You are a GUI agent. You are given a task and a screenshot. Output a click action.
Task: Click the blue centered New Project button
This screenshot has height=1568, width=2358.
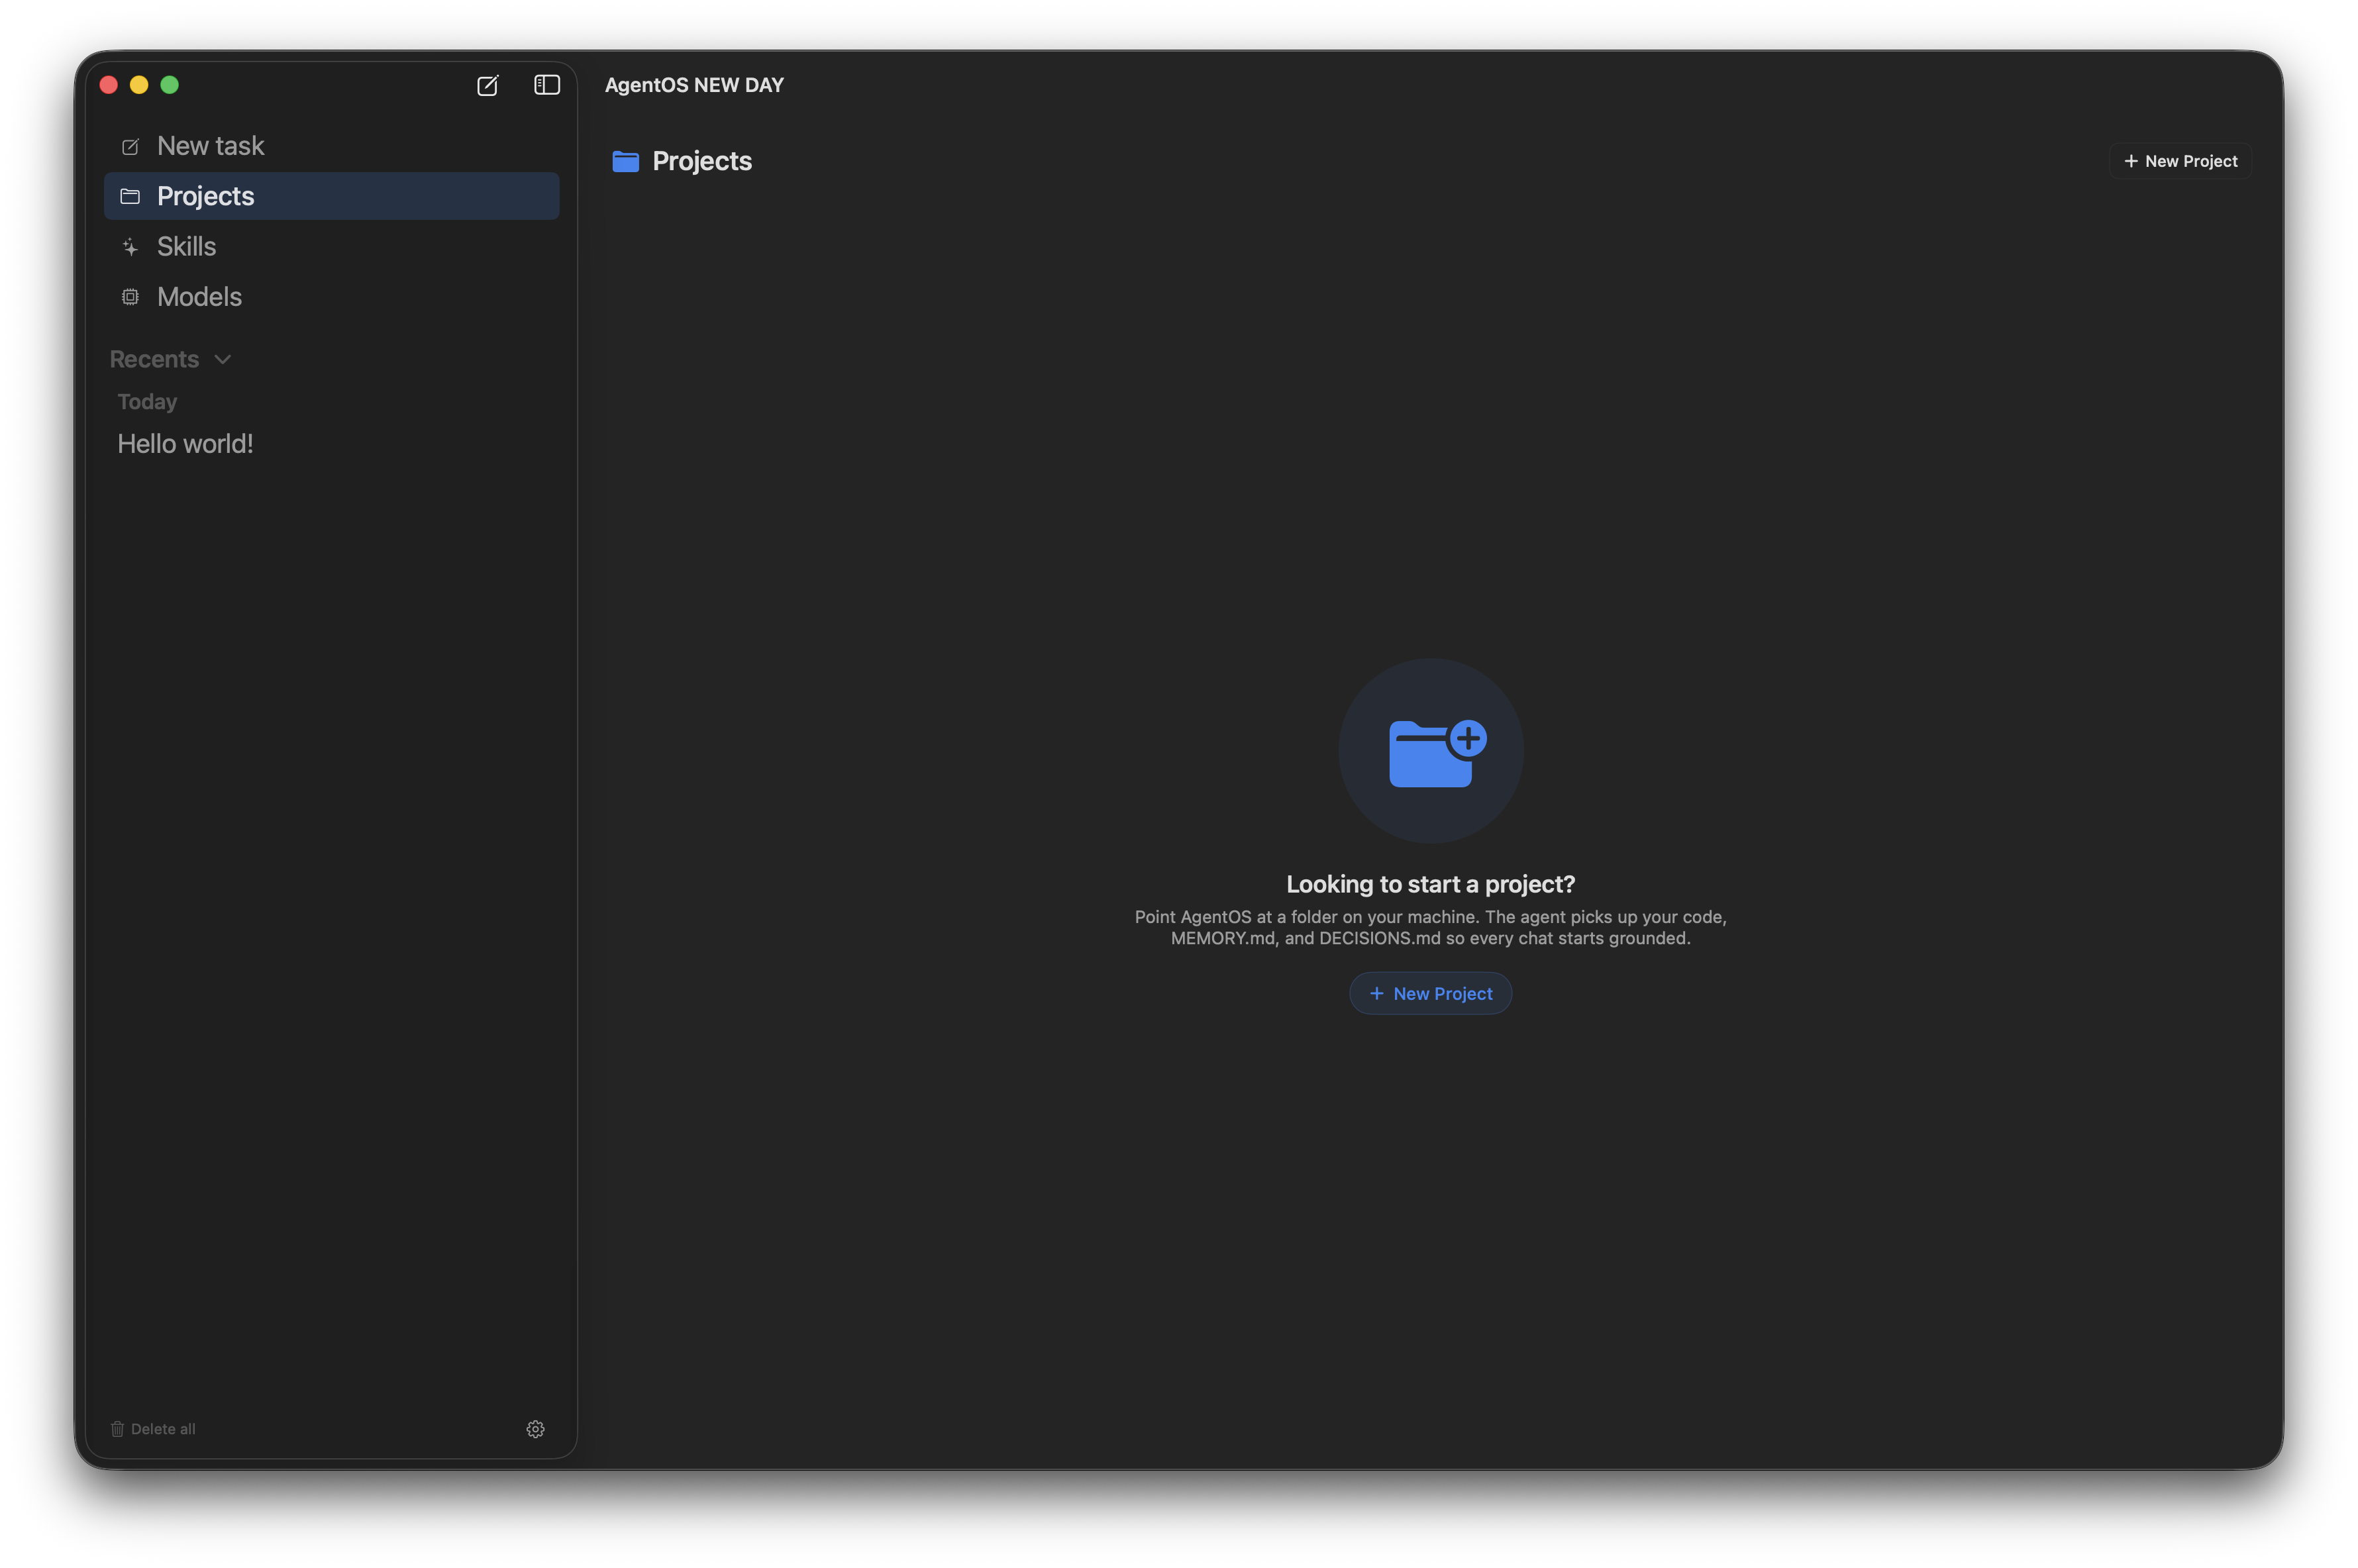point(1430,993)
